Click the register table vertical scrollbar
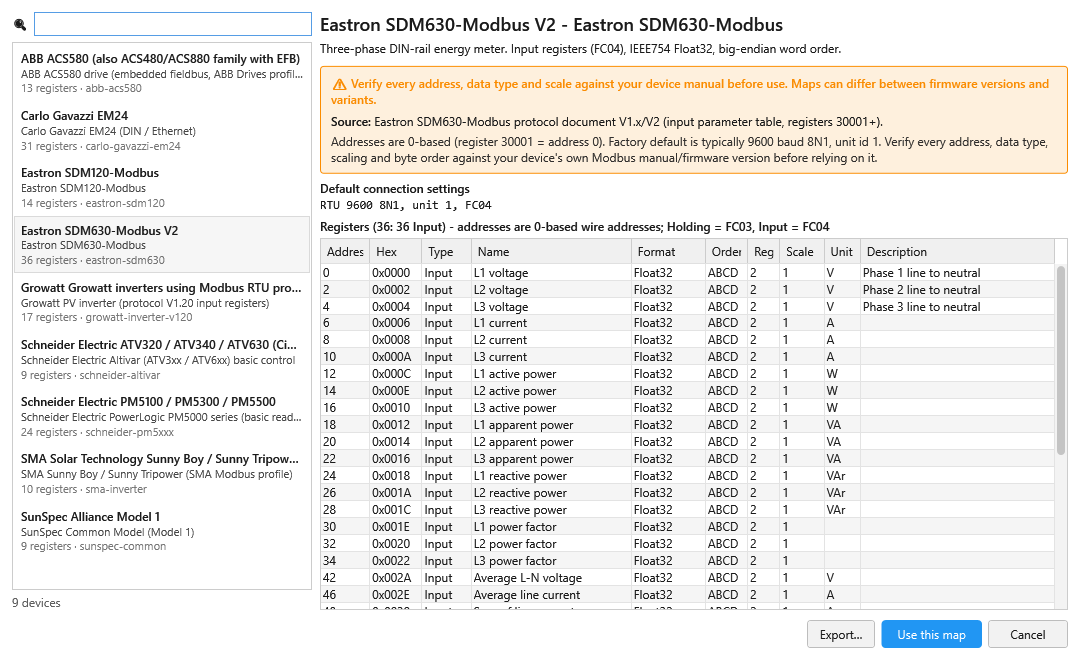 (1061, 360)
